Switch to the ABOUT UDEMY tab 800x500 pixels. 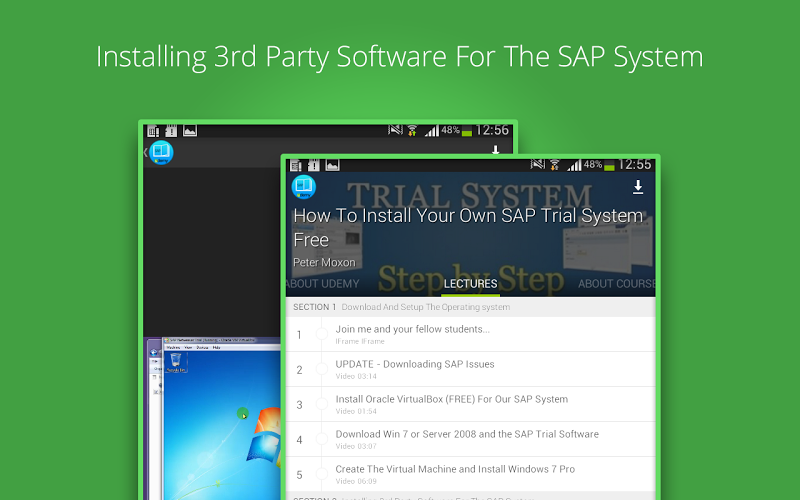(322, 284)
